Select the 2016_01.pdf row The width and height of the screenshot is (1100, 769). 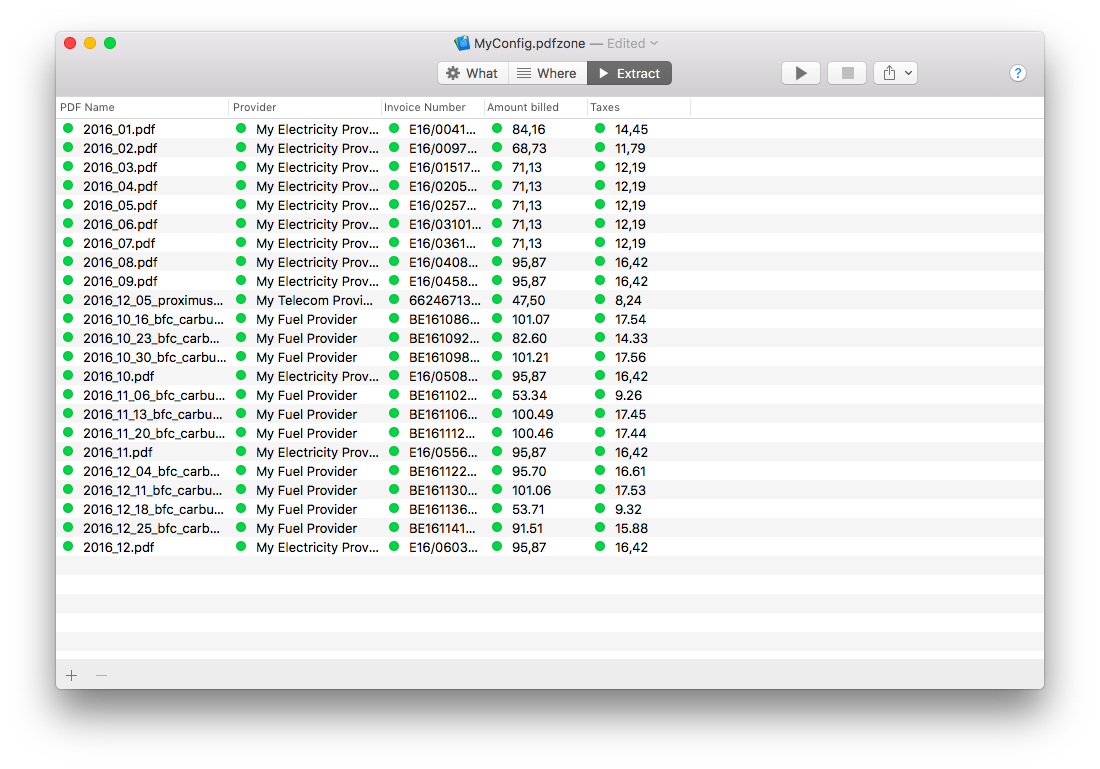pos(119,129)
